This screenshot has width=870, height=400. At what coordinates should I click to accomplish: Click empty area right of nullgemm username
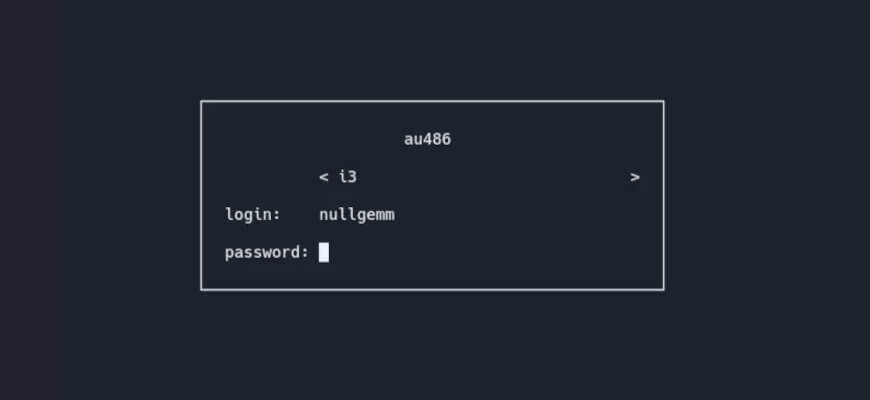[516, 215]
